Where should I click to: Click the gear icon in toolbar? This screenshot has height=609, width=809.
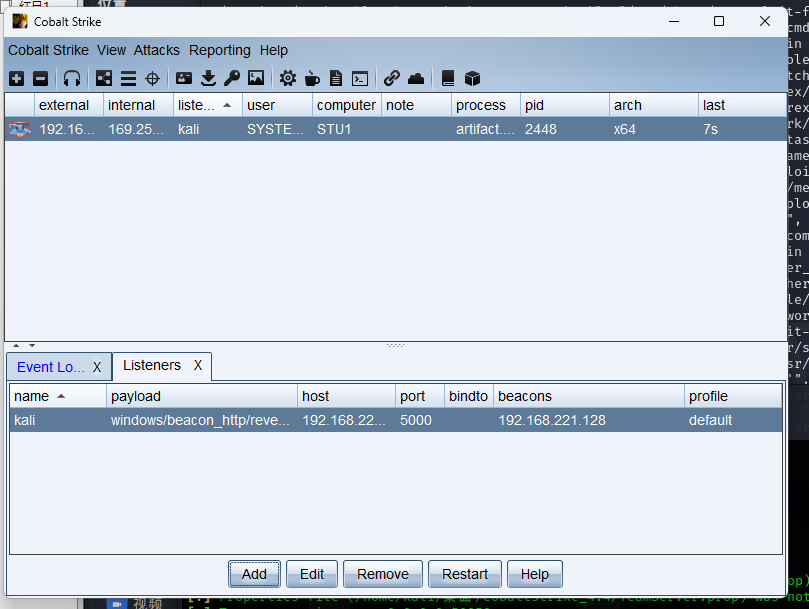coord(288,78)
